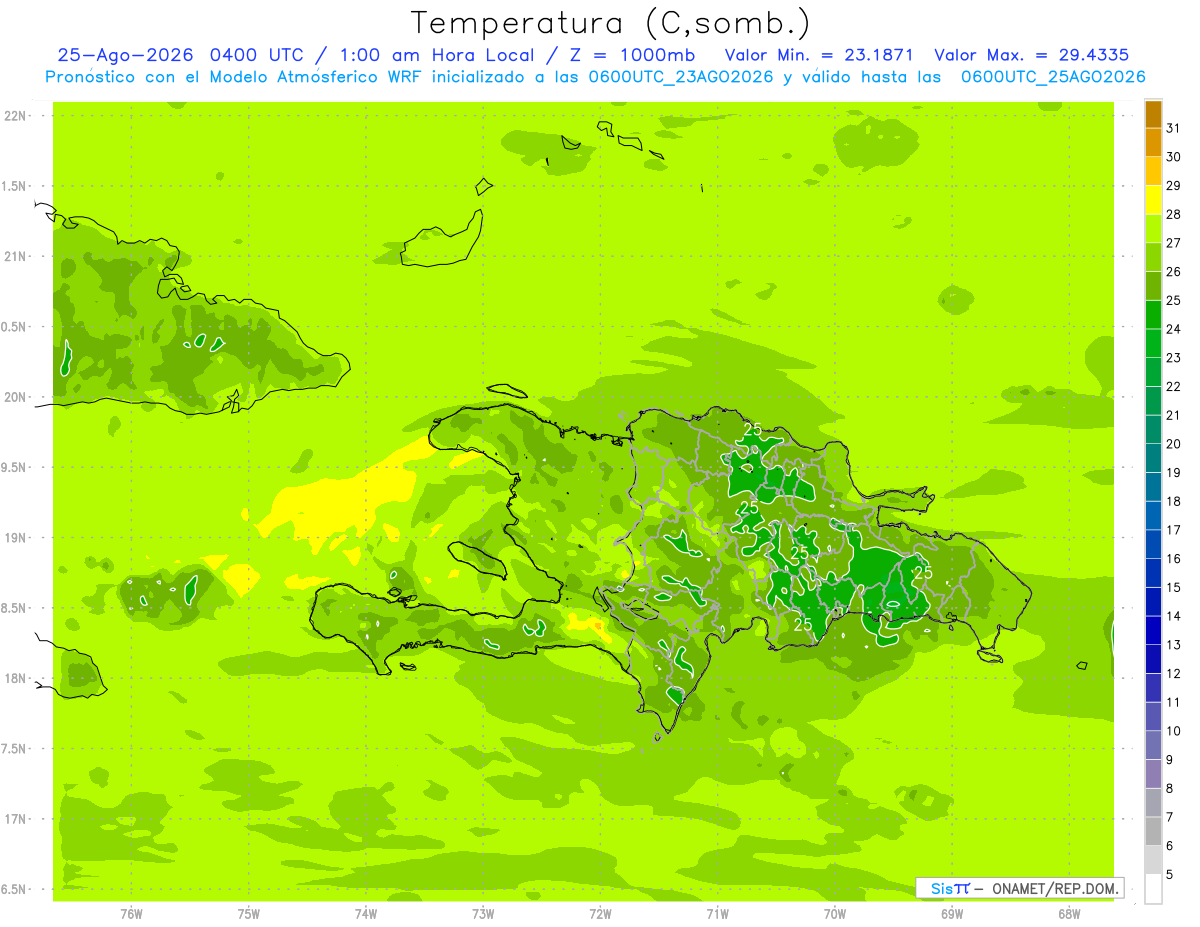This screenshot has height=927, width=1200.
Task: Click the 'SisTT – ONAMET/REP.DOM.' credit box
Action: (x=1020, y=888)
